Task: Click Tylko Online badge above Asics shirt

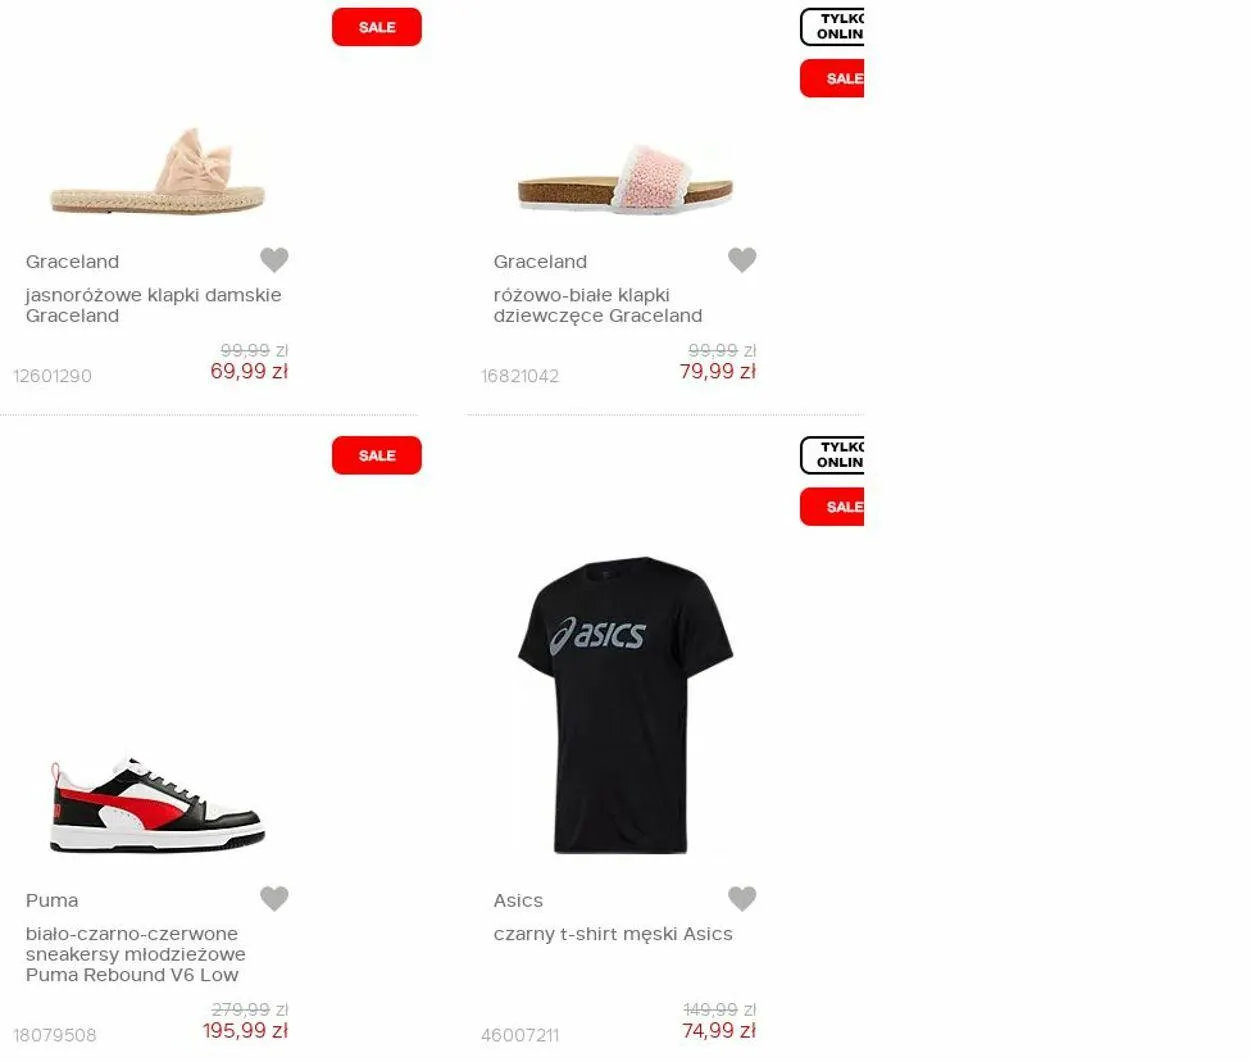Action: click(832, 455)
